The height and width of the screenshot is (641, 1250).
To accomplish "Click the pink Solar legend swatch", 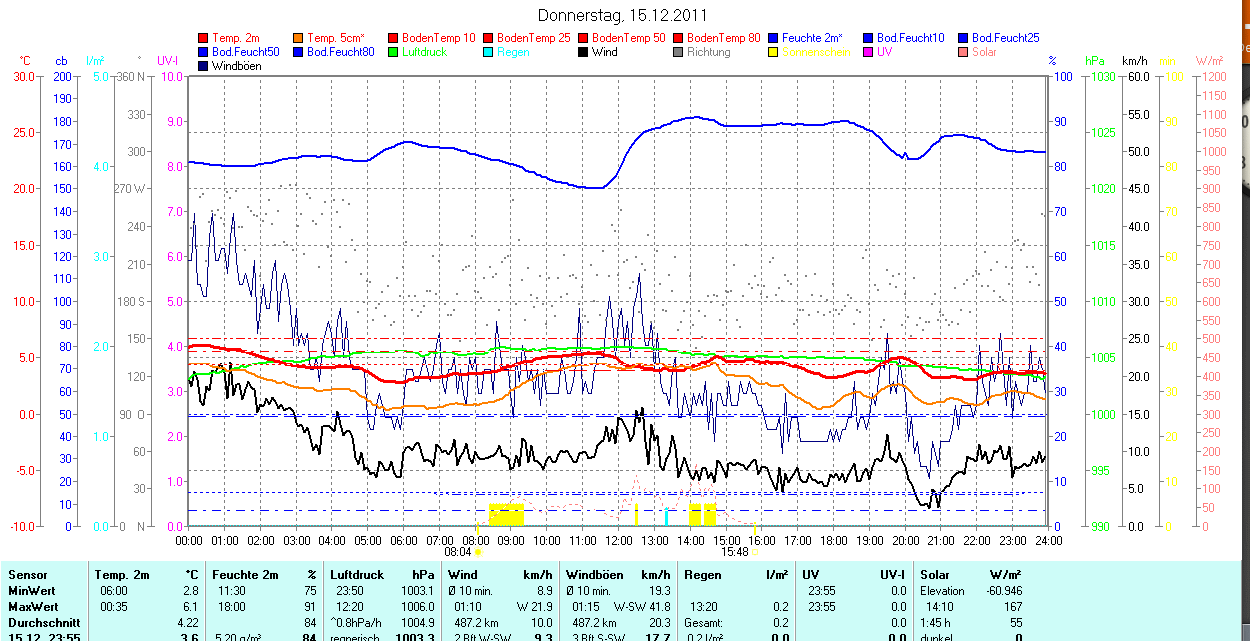I will click(x=964, y=52).
